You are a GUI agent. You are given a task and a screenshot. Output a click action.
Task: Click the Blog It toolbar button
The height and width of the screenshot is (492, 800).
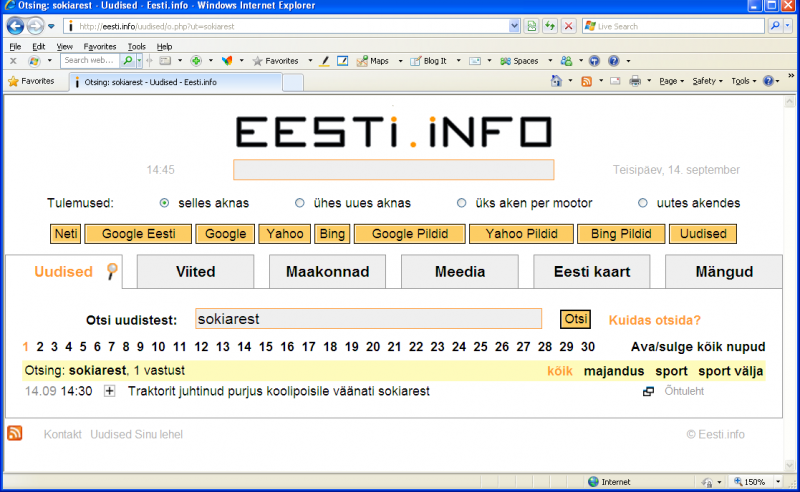click(429, 61)
